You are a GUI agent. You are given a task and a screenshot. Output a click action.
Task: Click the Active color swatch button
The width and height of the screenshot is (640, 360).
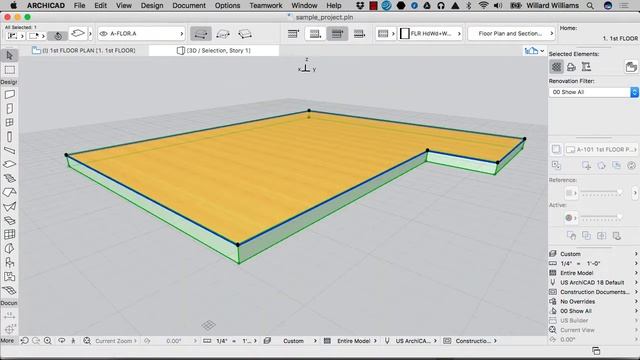click(x=571, y=218)
